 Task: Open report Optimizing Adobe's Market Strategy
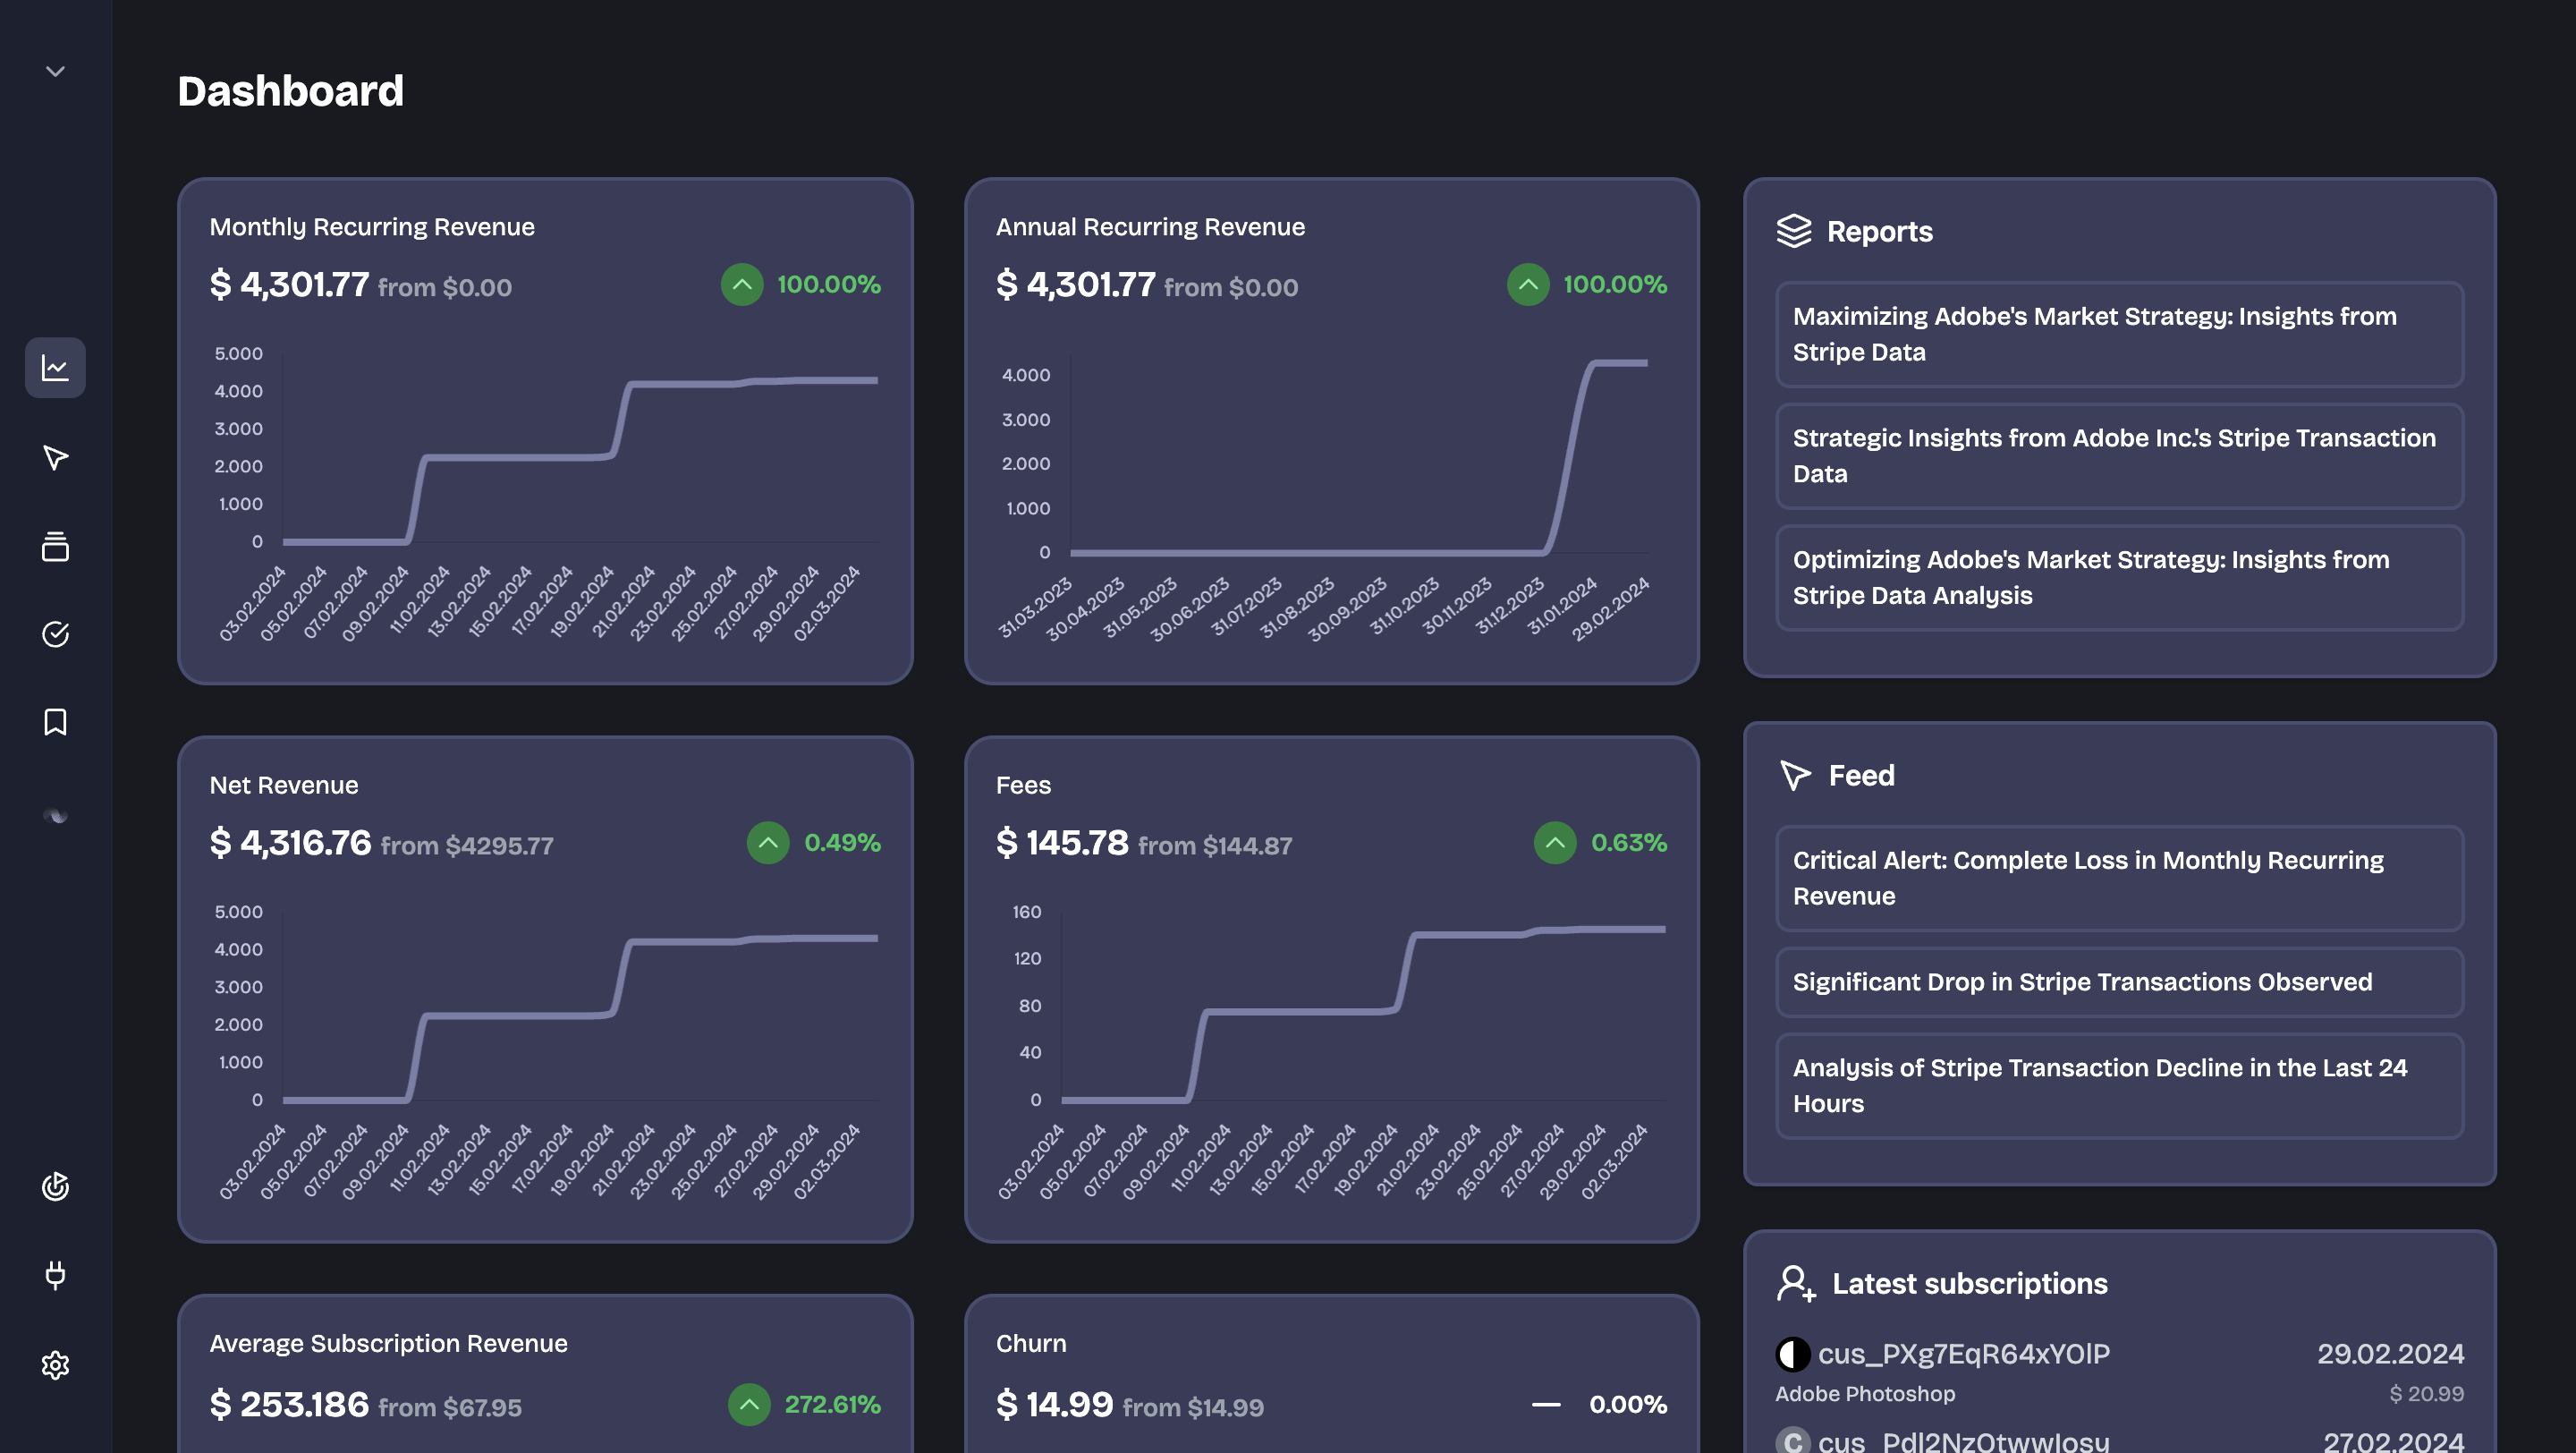[x=2119, y=578]
